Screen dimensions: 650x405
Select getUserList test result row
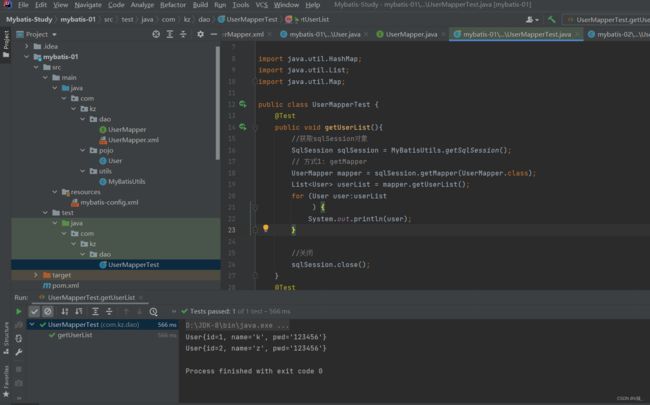(x=75, y=335)
